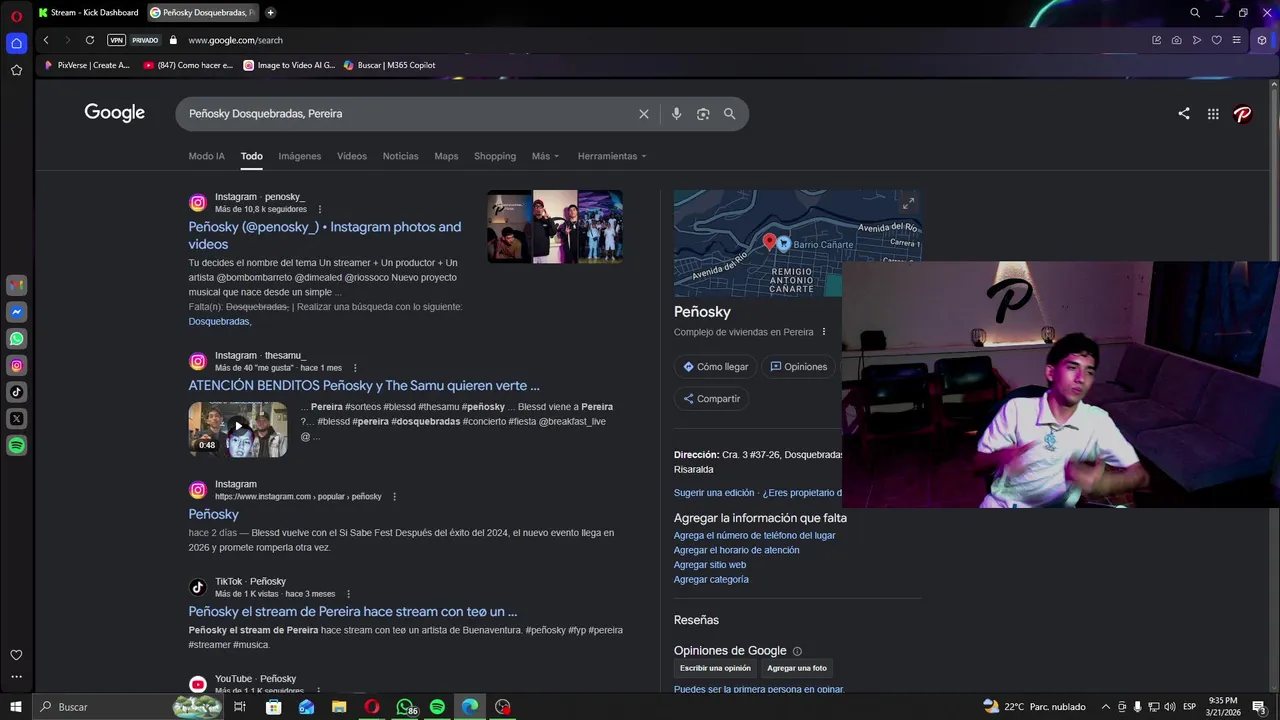Open the Opera tab search magnifier
Viewport: 1280px width, 720px height.
tap(1195, 13)
